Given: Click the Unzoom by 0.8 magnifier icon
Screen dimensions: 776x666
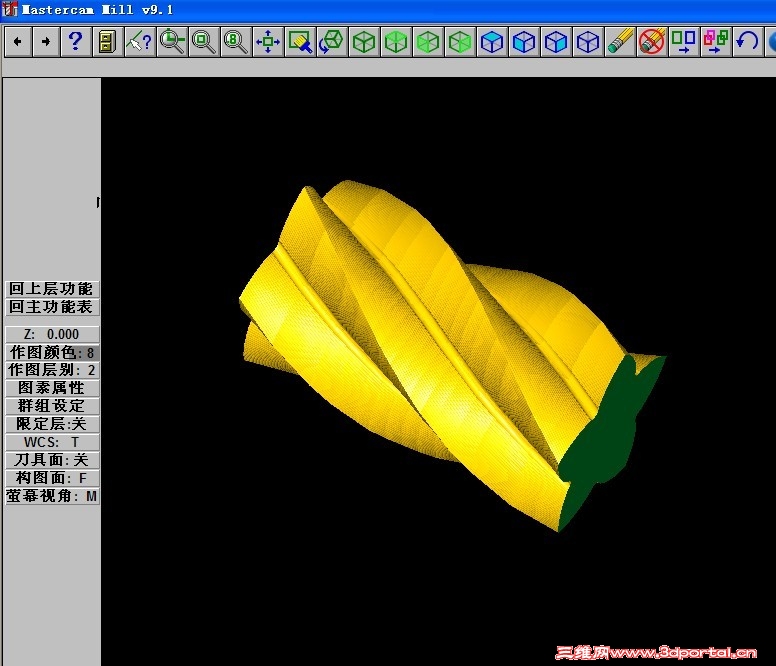Looking at the screenshot, I should [236, 42].
